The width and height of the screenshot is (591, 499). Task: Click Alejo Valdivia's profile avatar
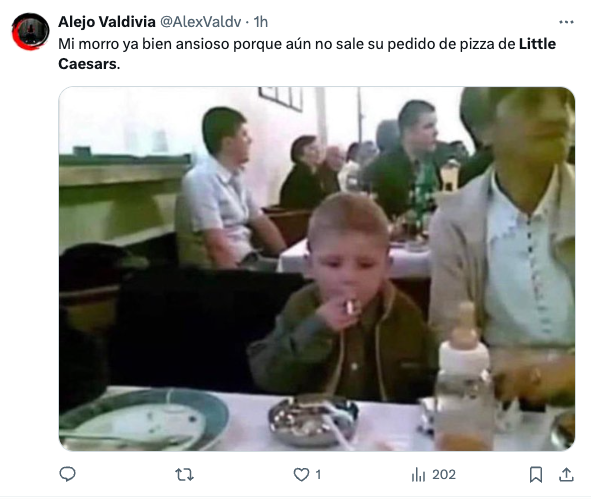point(31,32)
